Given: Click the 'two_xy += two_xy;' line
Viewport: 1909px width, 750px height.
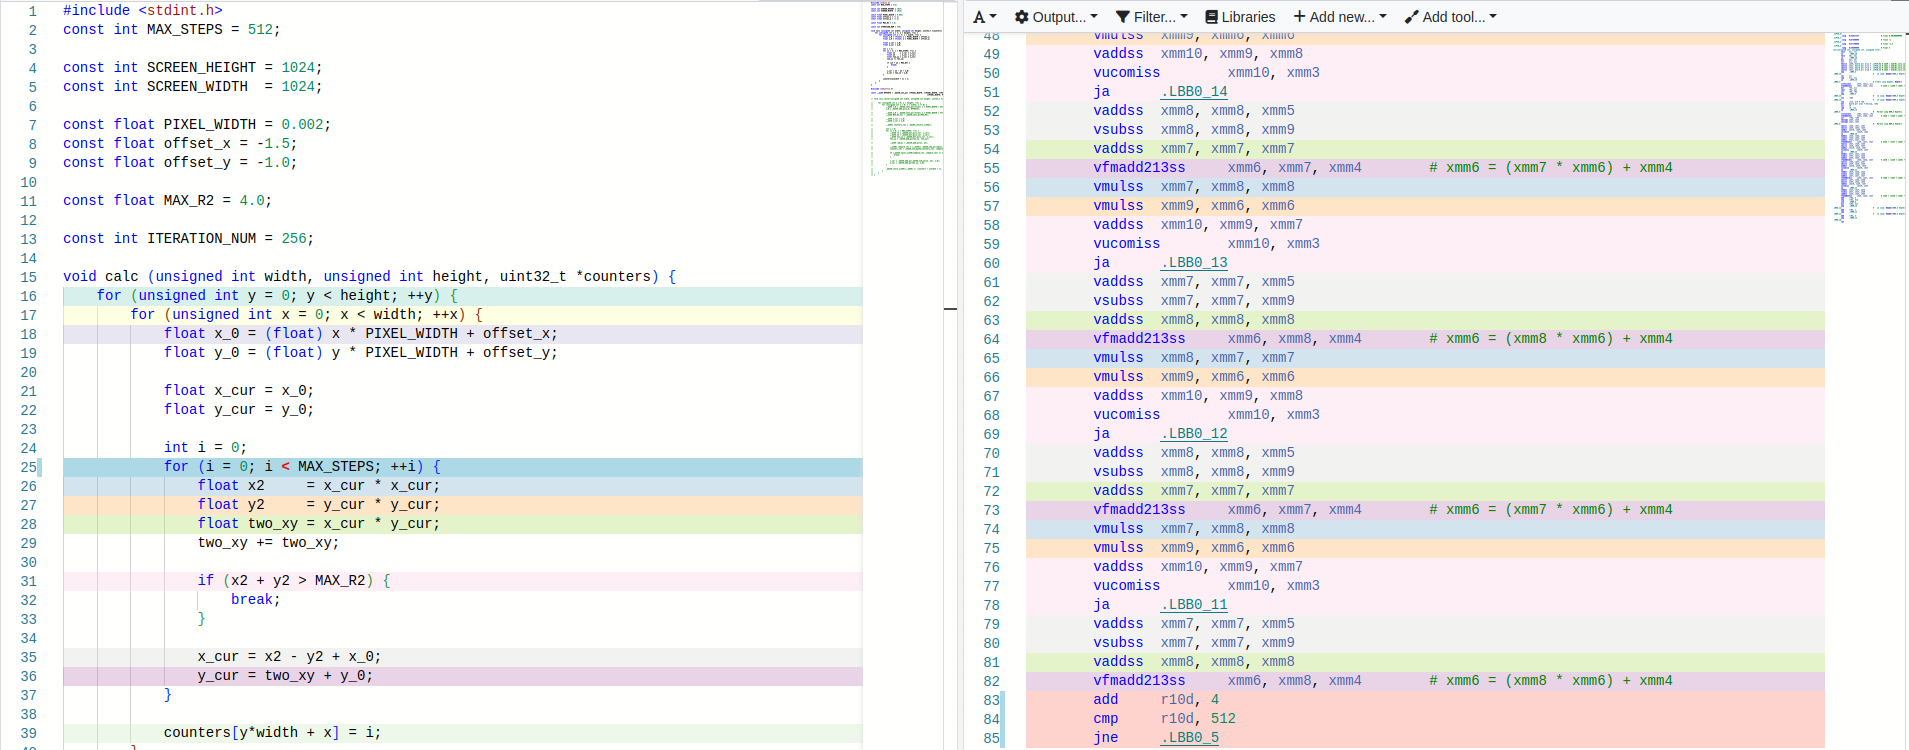Looking at the screenshot, I should point(269,542).
